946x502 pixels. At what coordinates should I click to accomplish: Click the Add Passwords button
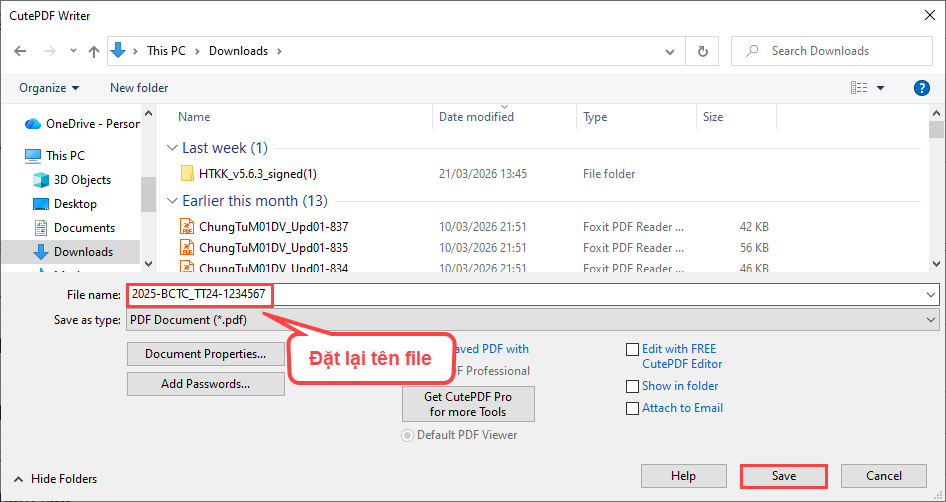[x=206, y=384]
